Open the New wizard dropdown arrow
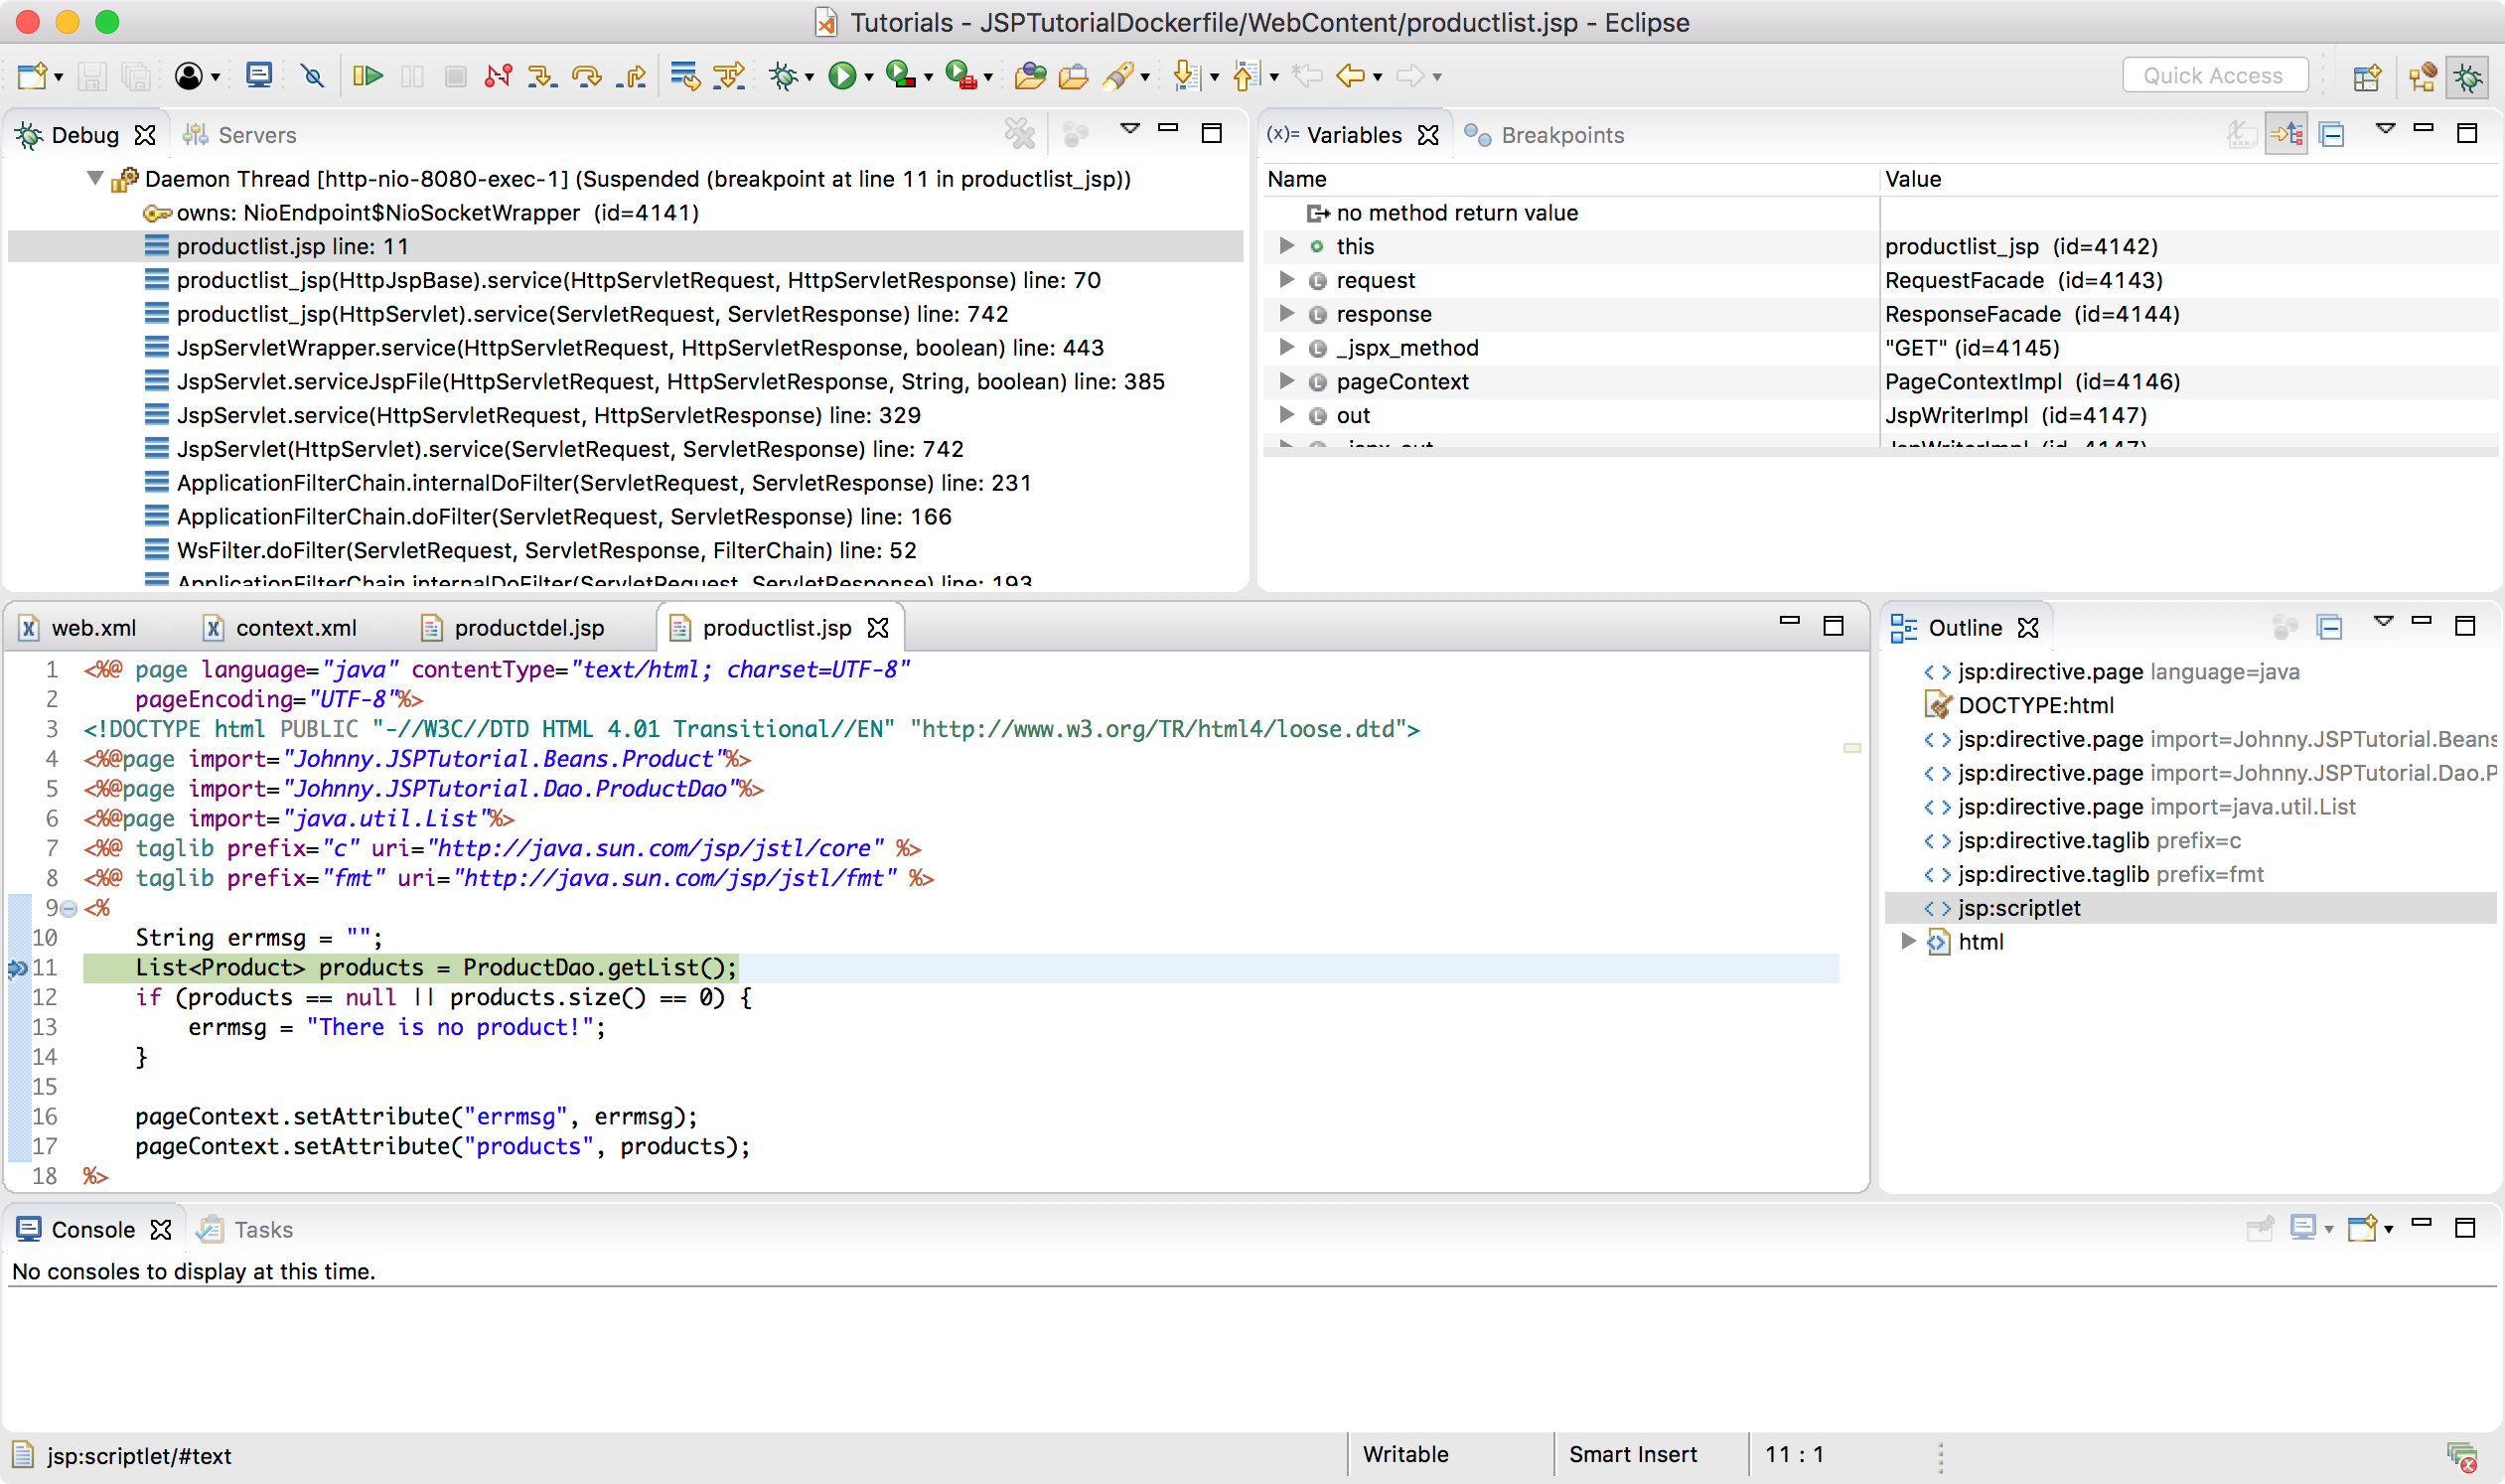 [x=59, y=77]
